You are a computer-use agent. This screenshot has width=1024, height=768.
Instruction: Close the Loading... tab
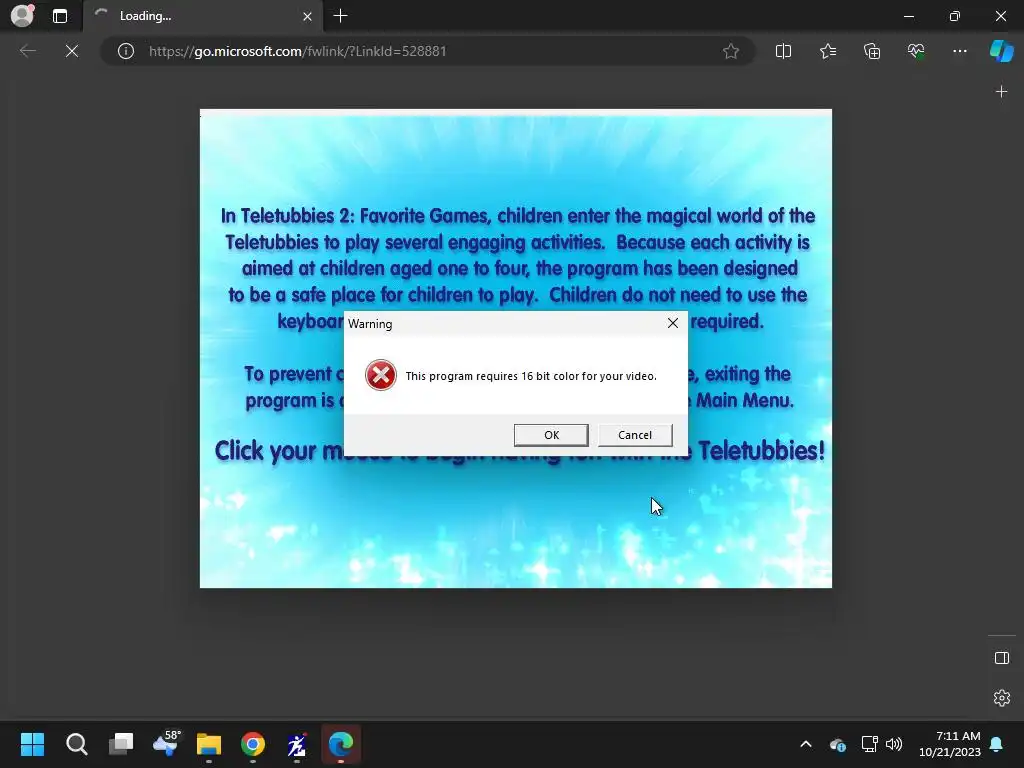[307, 16]
